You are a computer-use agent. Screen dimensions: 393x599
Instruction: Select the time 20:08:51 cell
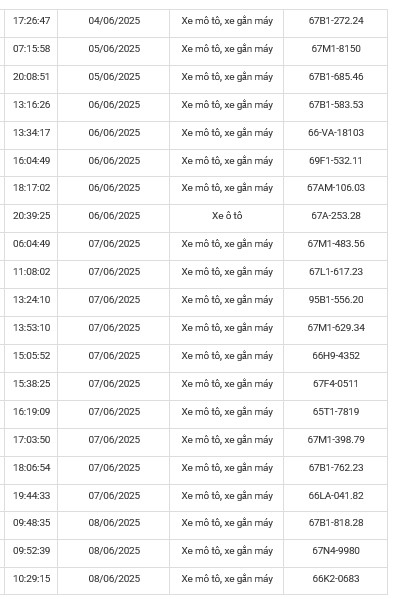(x=31, y=76)
